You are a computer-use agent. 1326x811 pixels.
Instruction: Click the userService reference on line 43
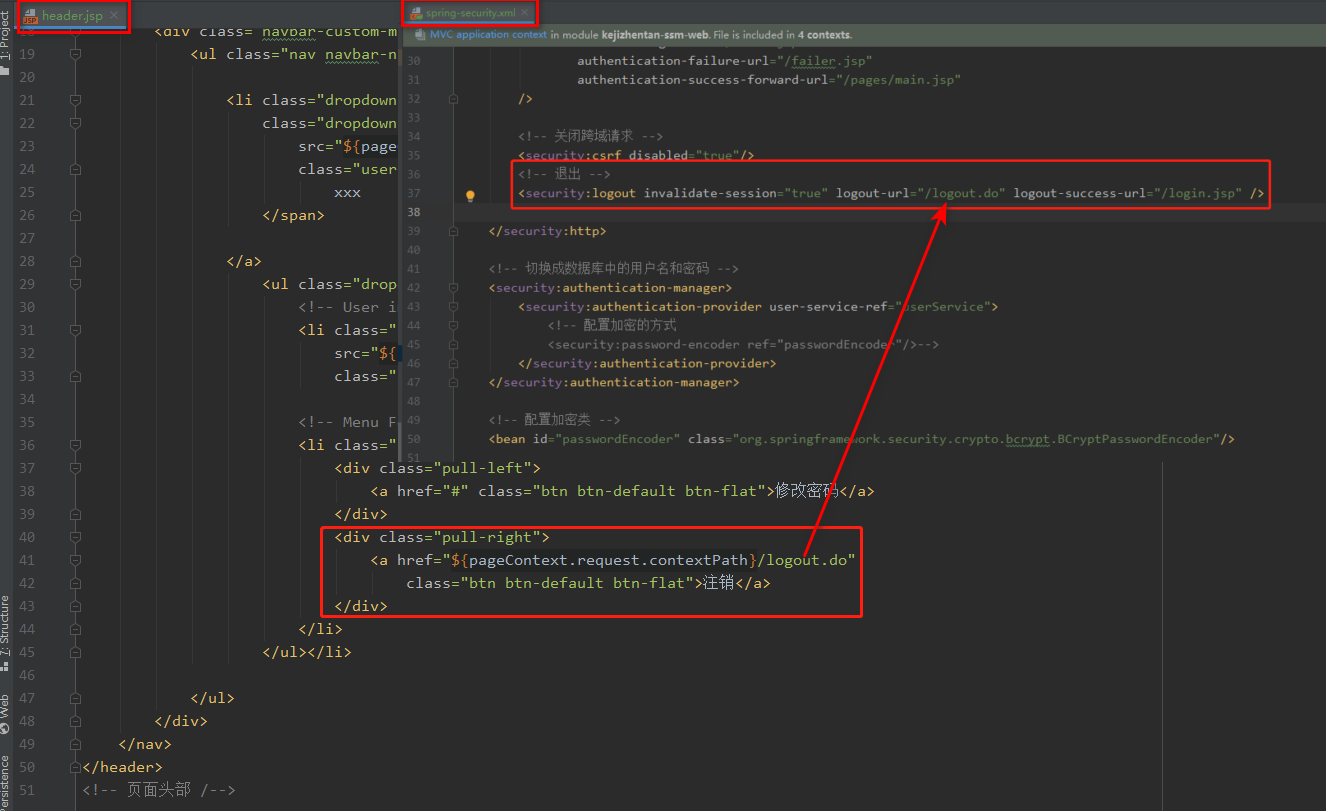click(x=945, y=307)
